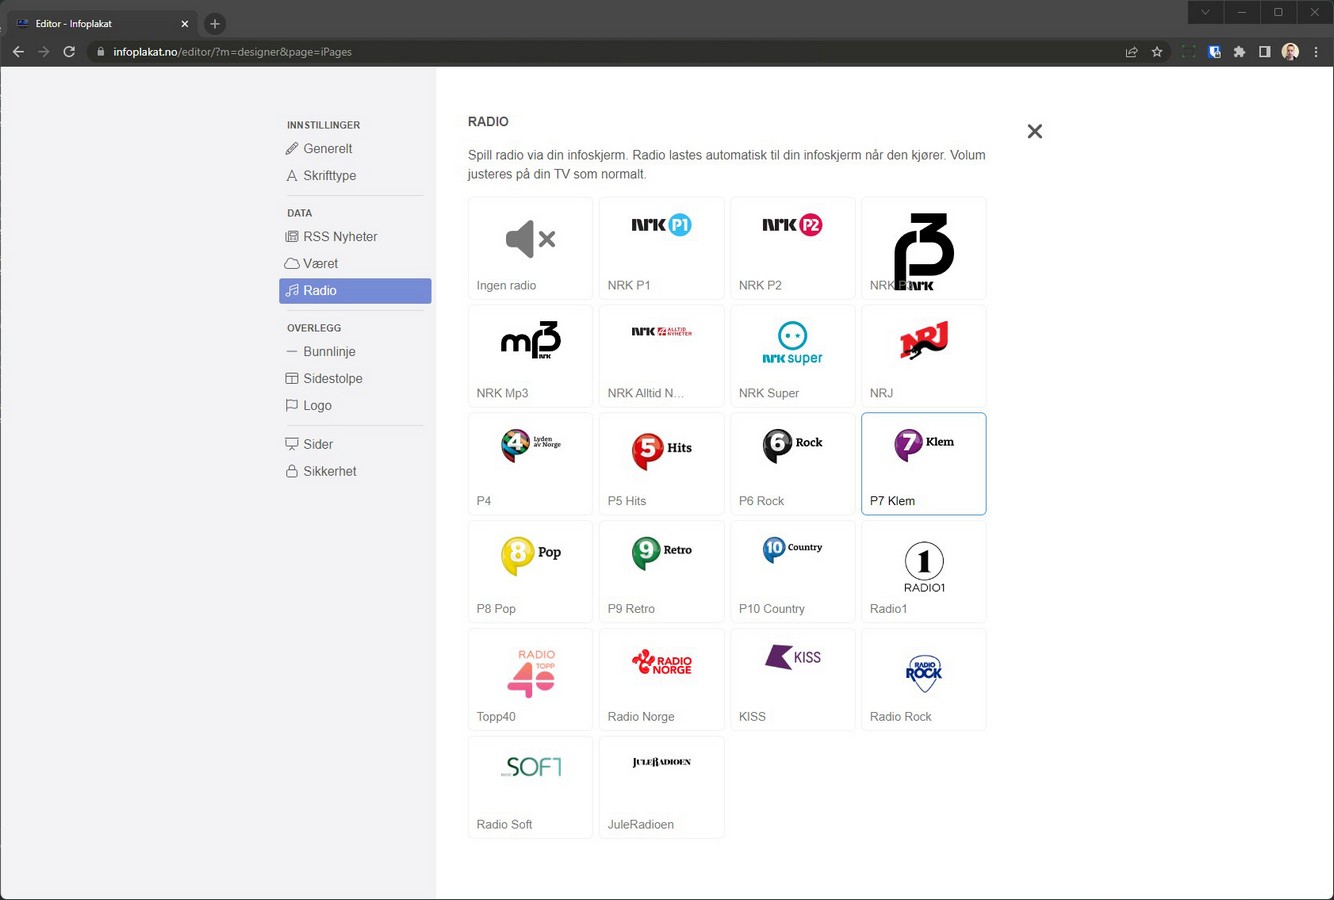The height and width of the screenshot is (900, 1334).
Task: Click the browser address bar
Action: (600, 52)
